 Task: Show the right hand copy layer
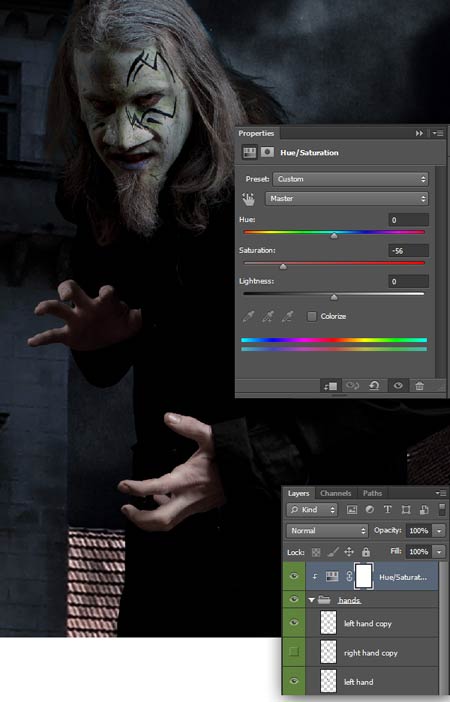pos(294,652)
